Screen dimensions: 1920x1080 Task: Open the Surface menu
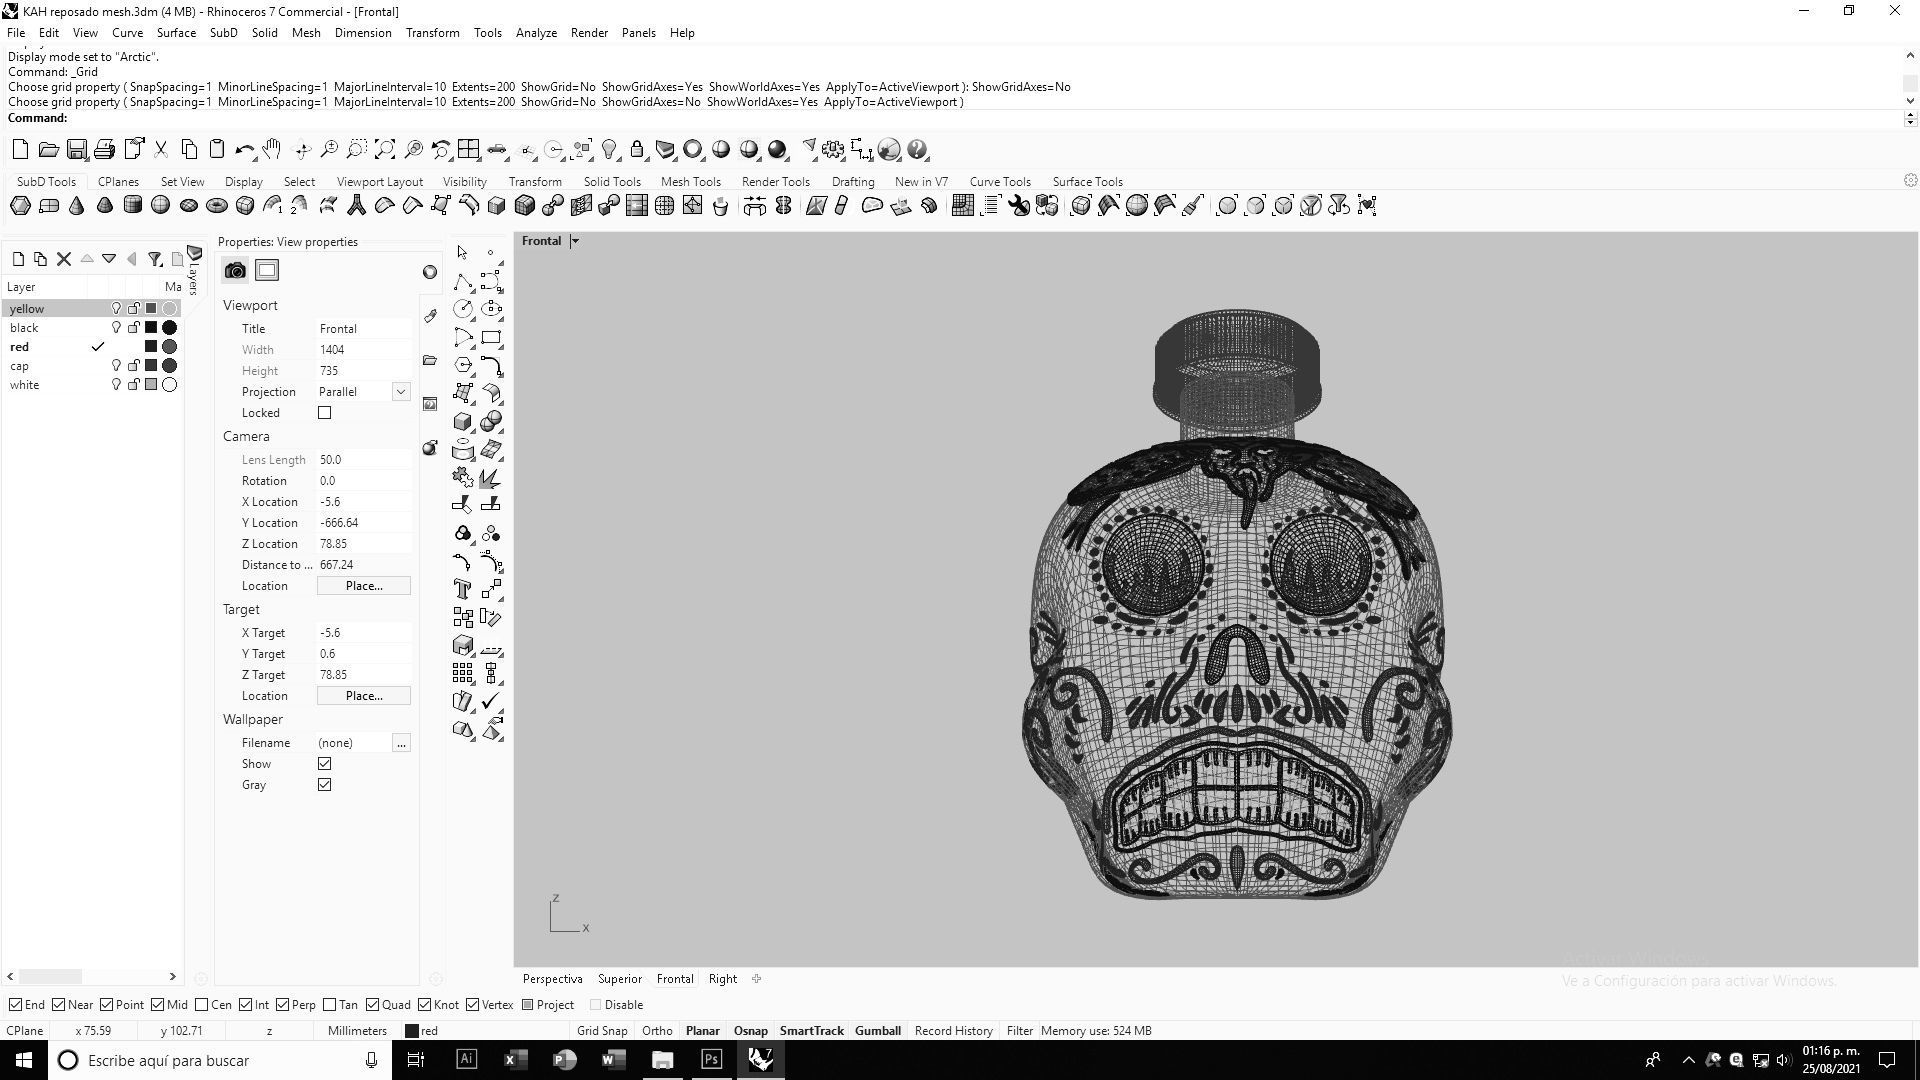coord(176,33)
